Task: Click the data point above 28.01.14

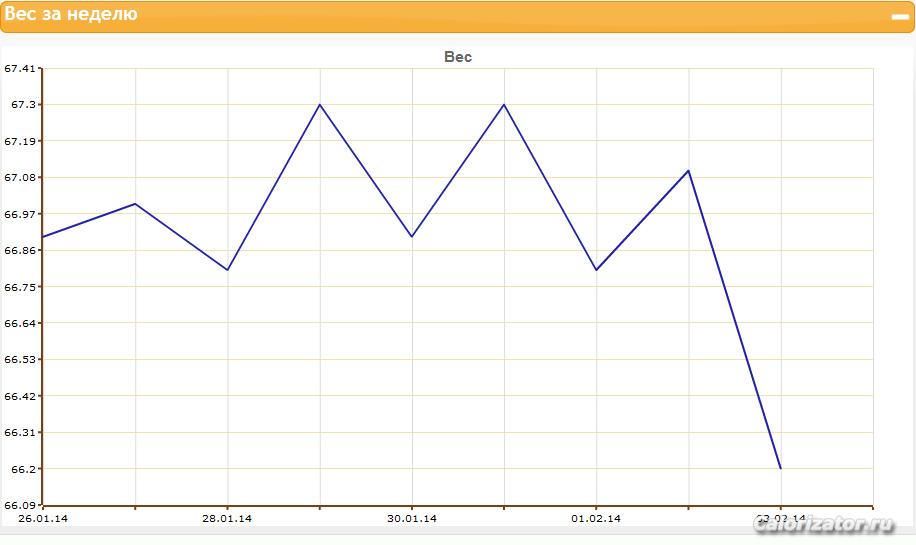Action: (x=227, y=270)
